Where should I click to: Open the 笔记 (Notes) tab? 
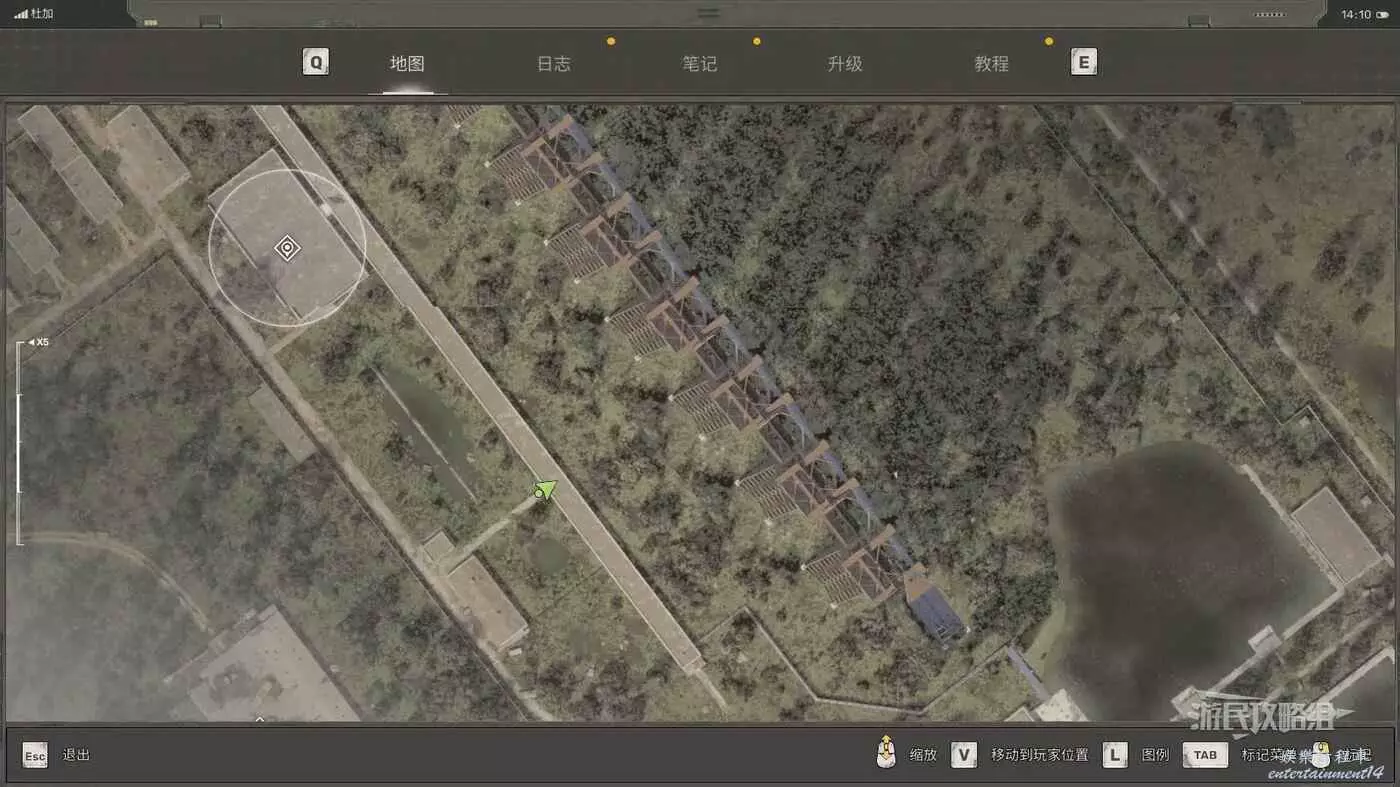click(x=699, y=64)
